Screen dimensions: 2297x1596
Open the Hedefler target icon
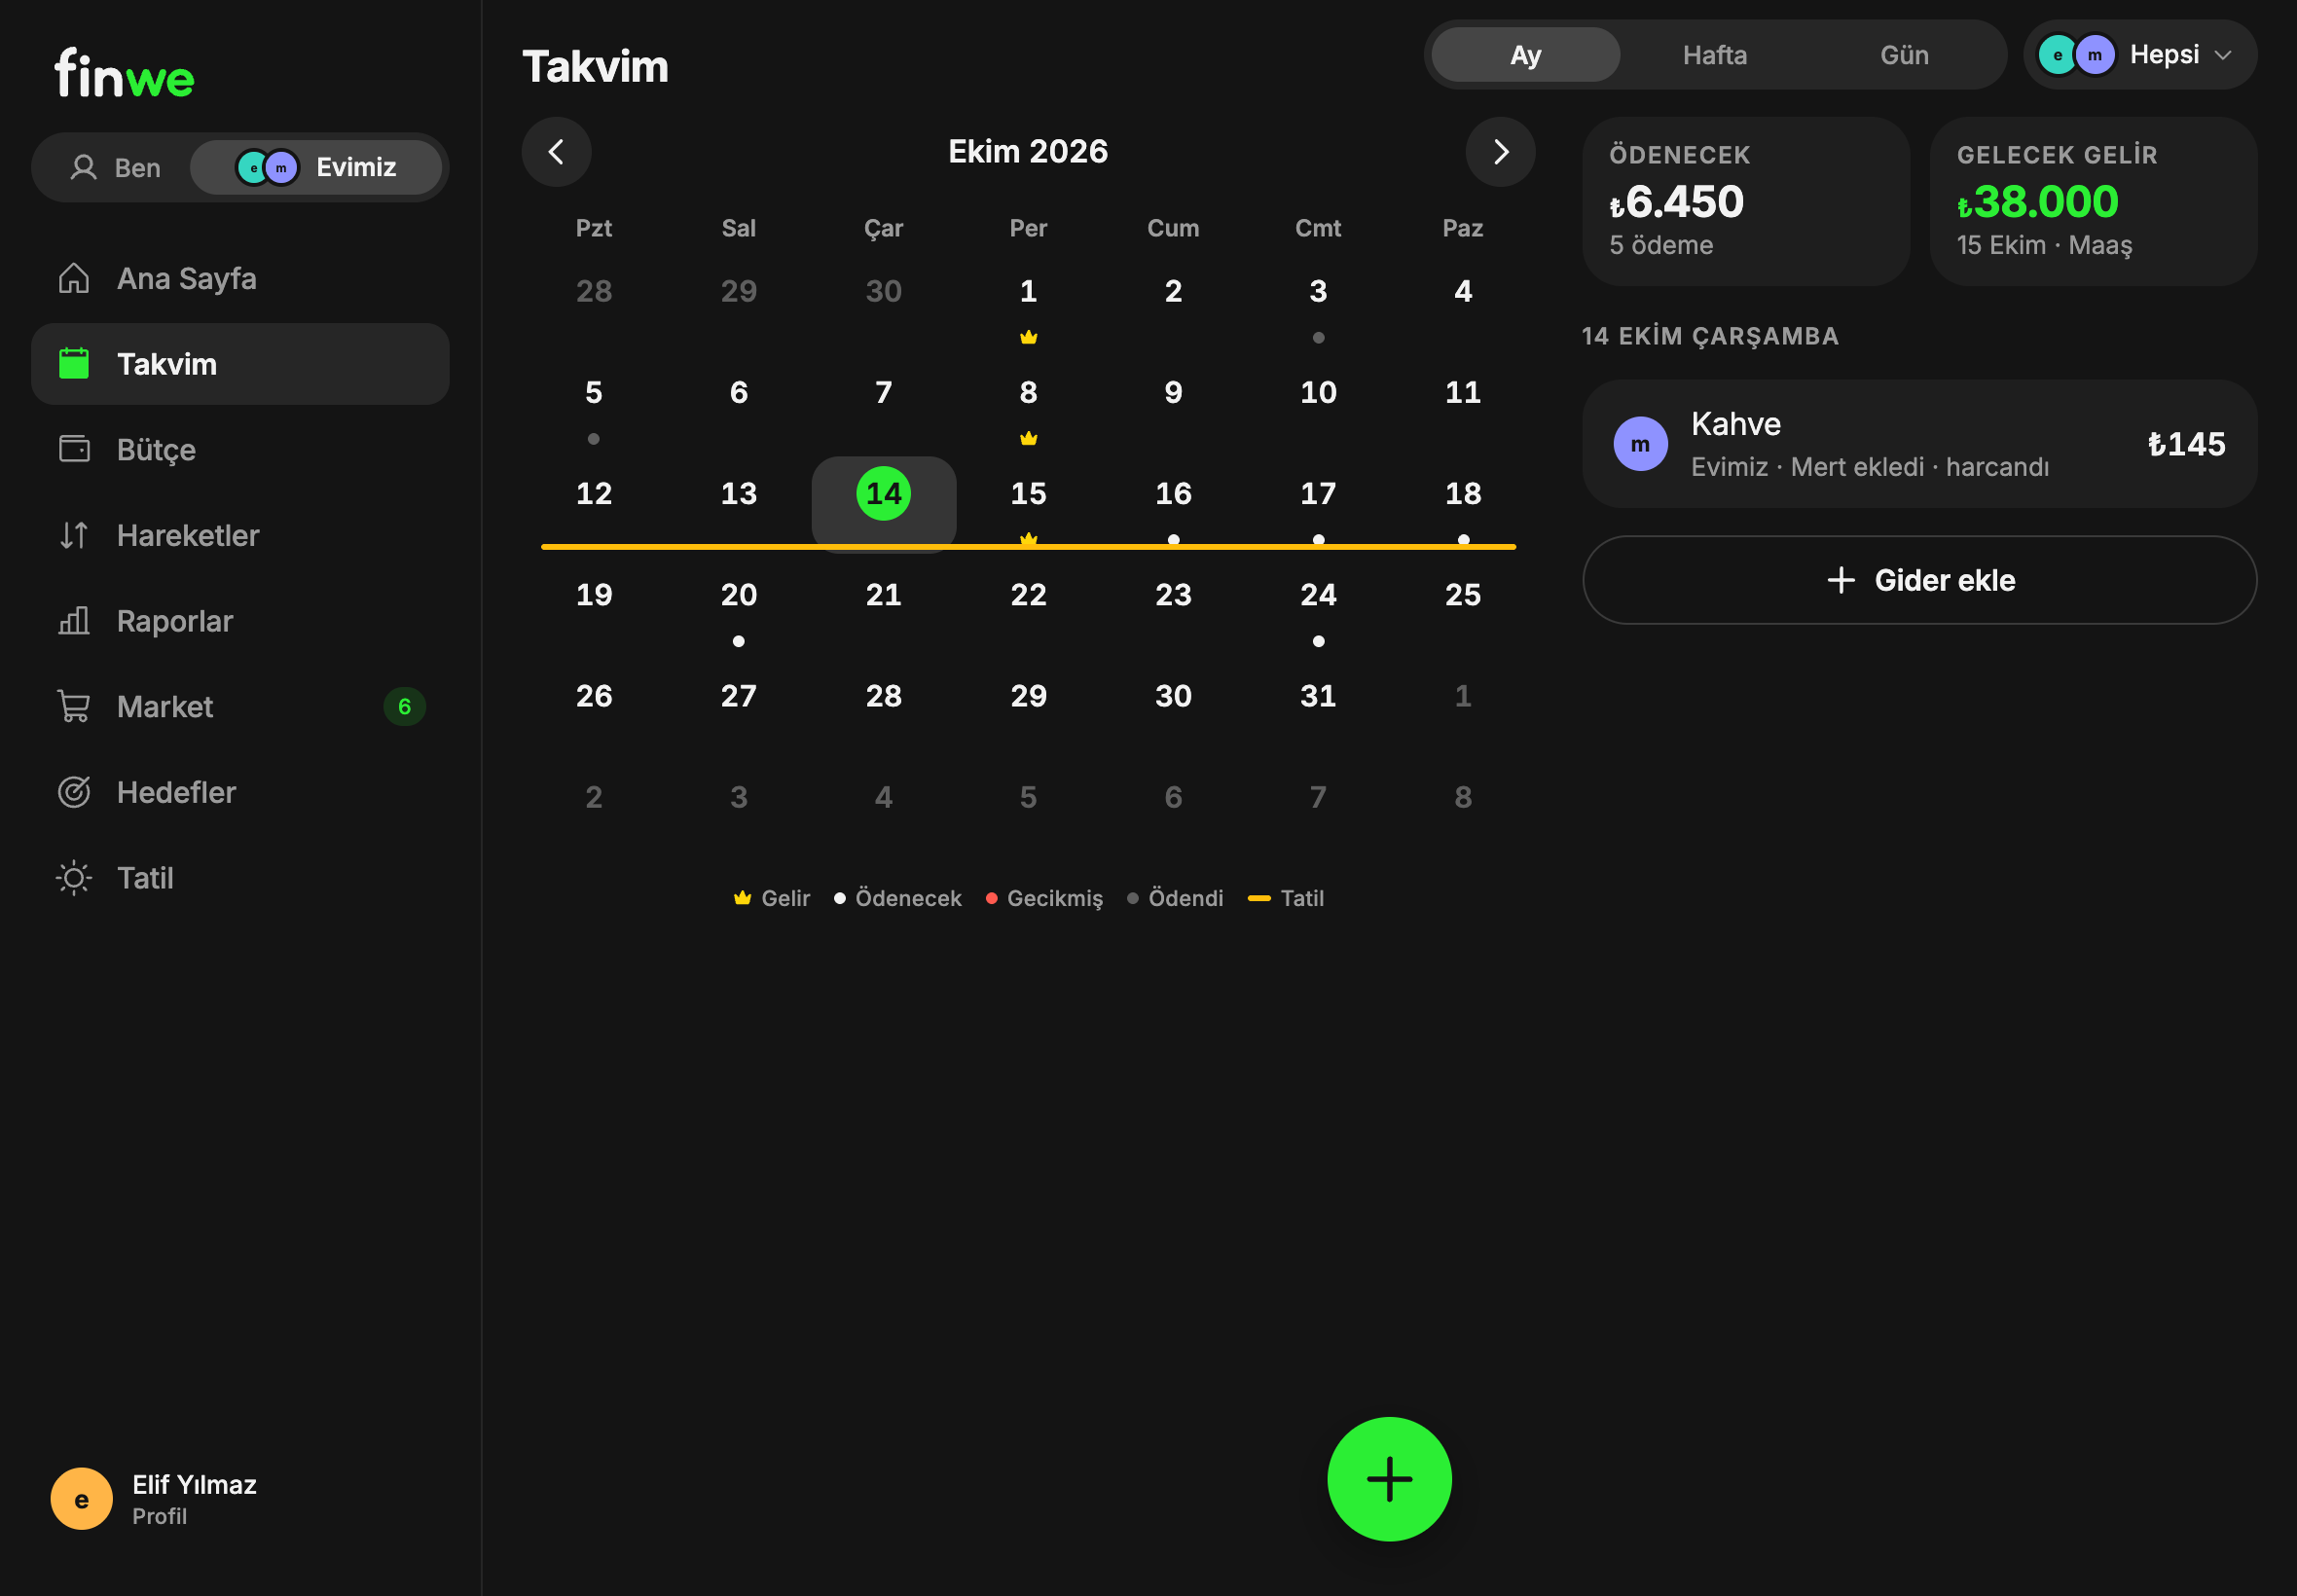74,792
